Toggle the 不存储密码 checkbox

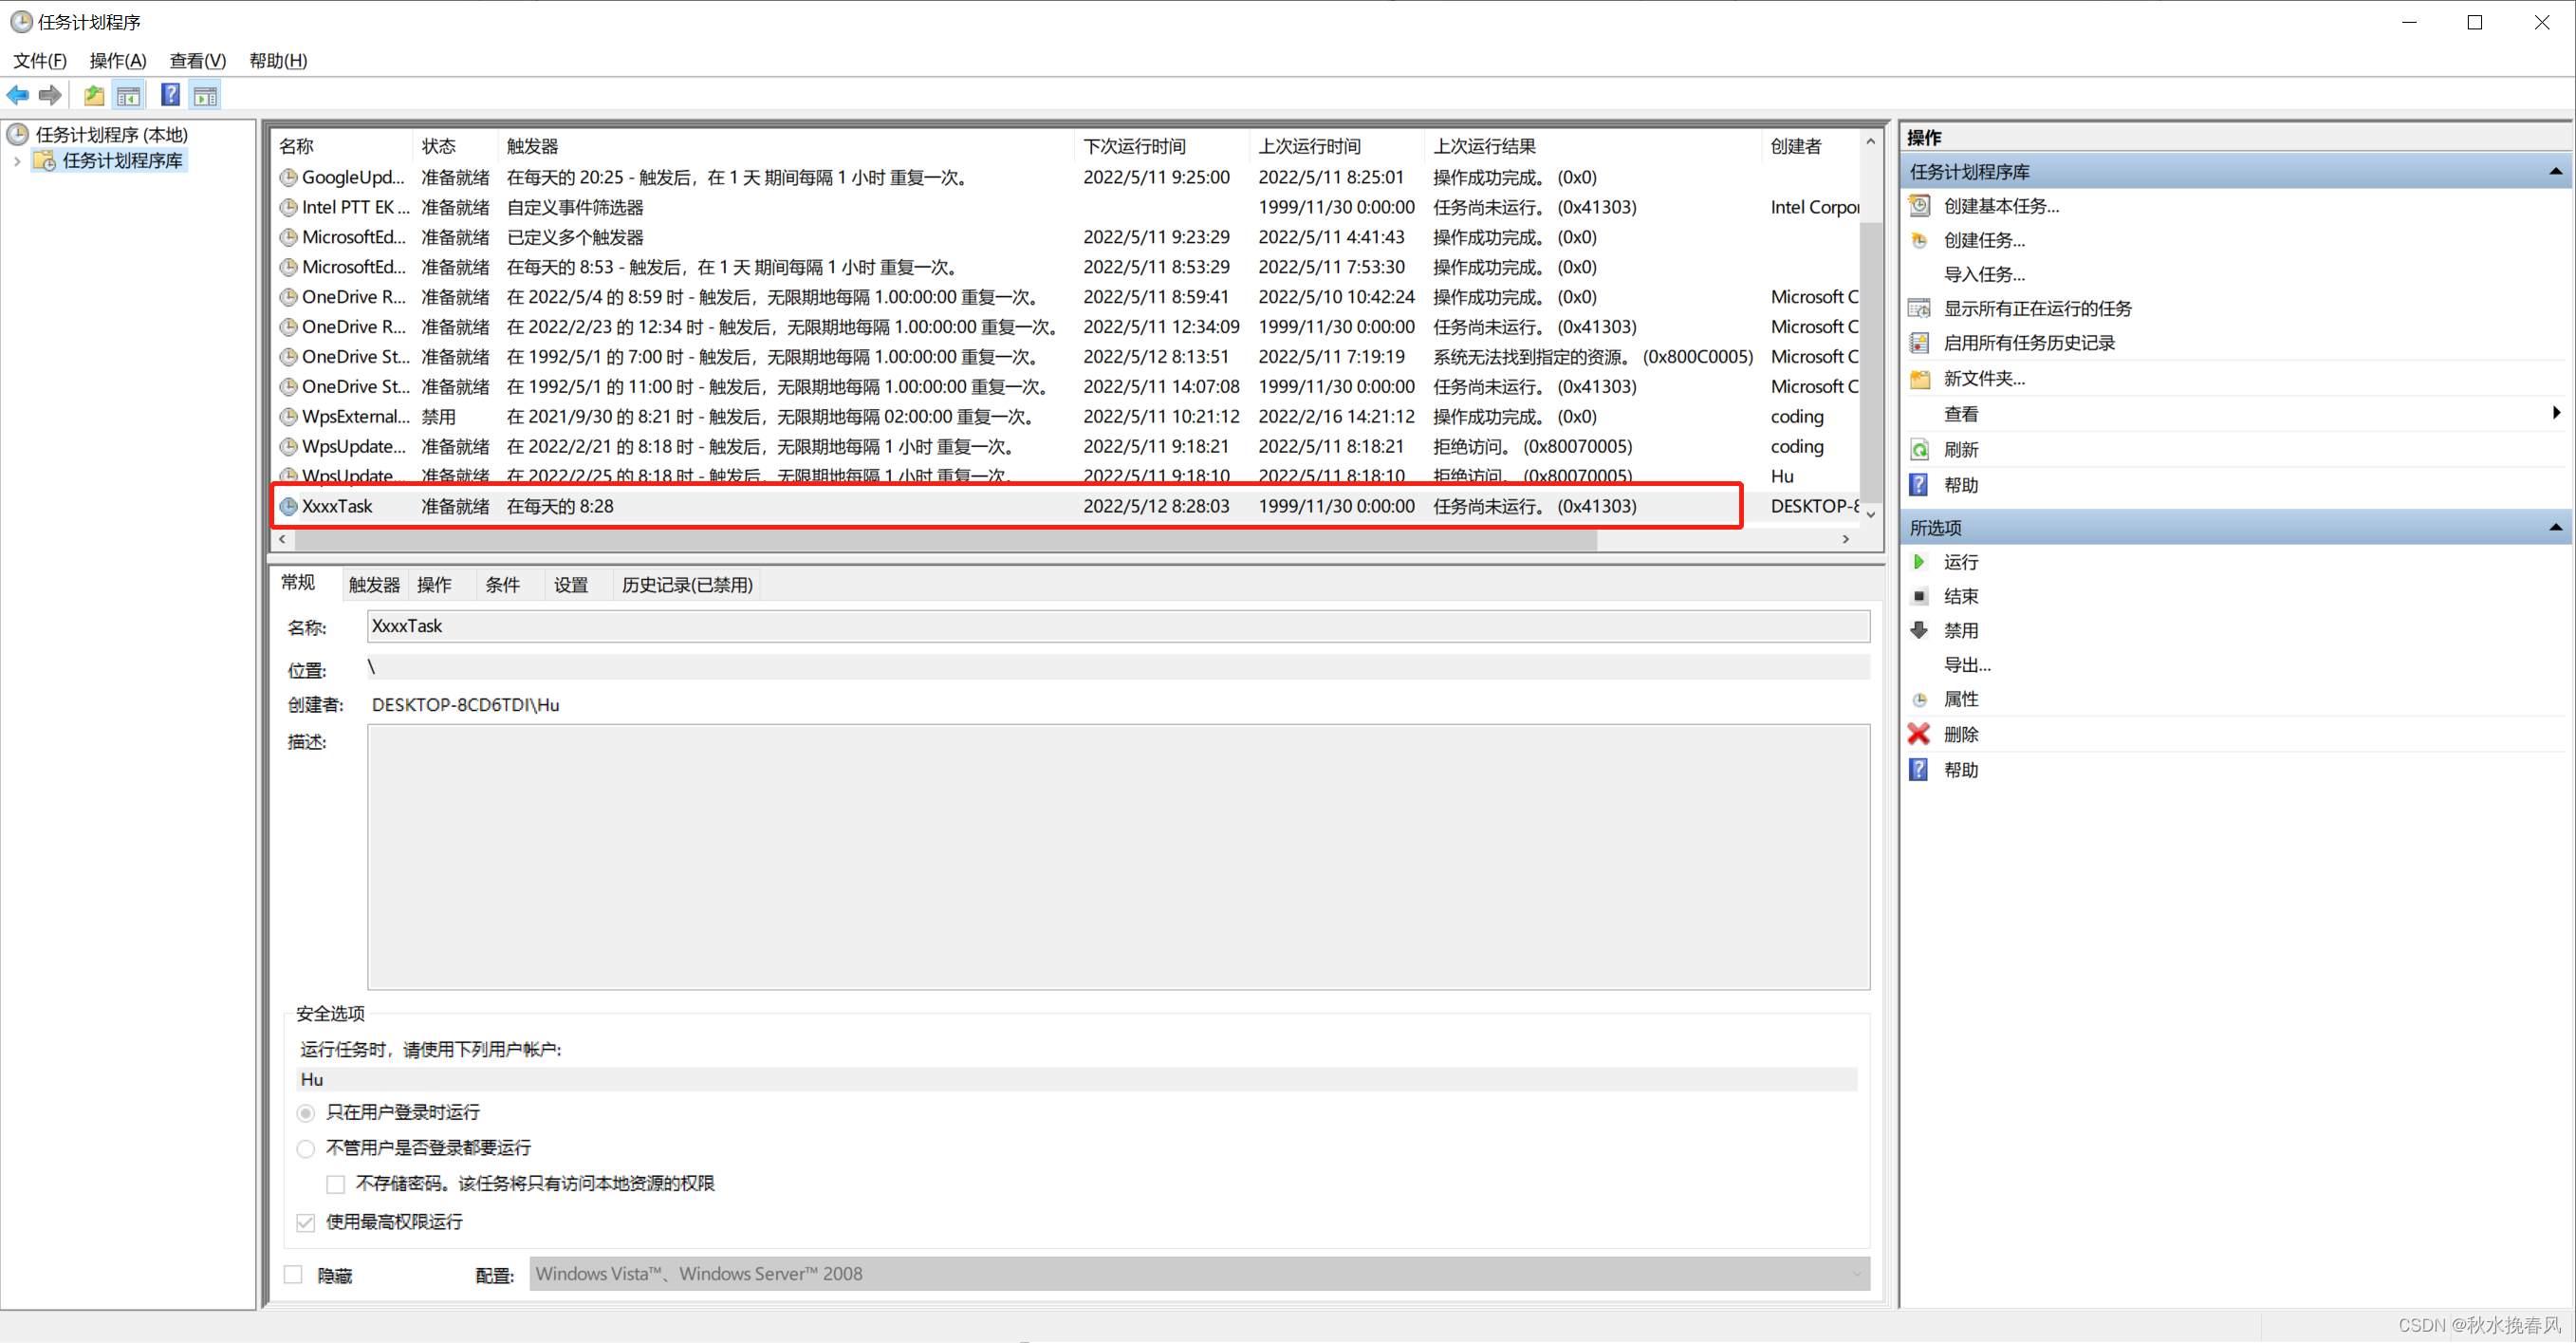[336, 1185]
